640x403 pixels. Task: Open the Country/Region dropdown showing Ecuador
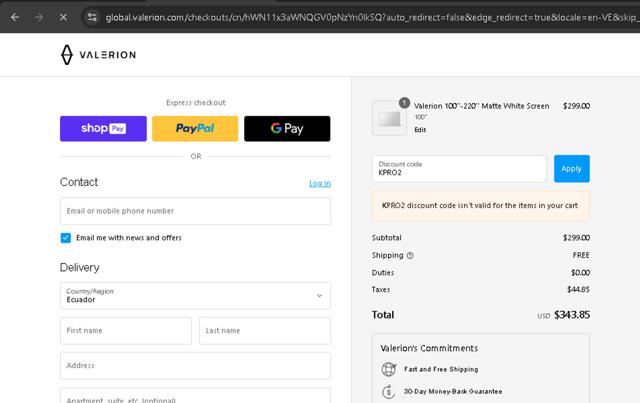[x=196, y=296]
